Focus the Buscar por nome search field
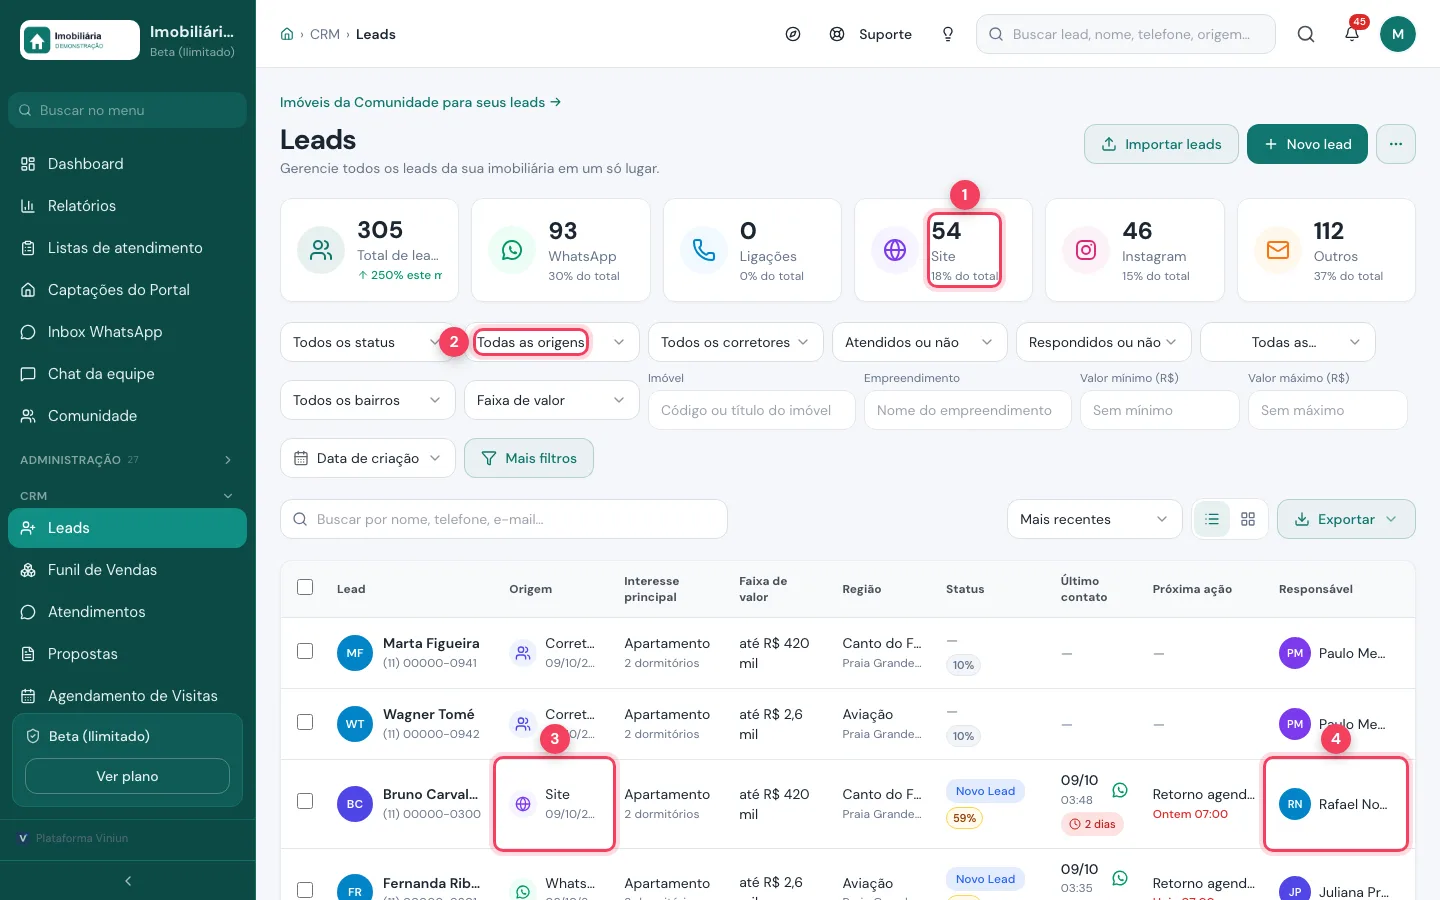Image resolution: width=1440 pixels, height=900 pixels. coord(504,519)
